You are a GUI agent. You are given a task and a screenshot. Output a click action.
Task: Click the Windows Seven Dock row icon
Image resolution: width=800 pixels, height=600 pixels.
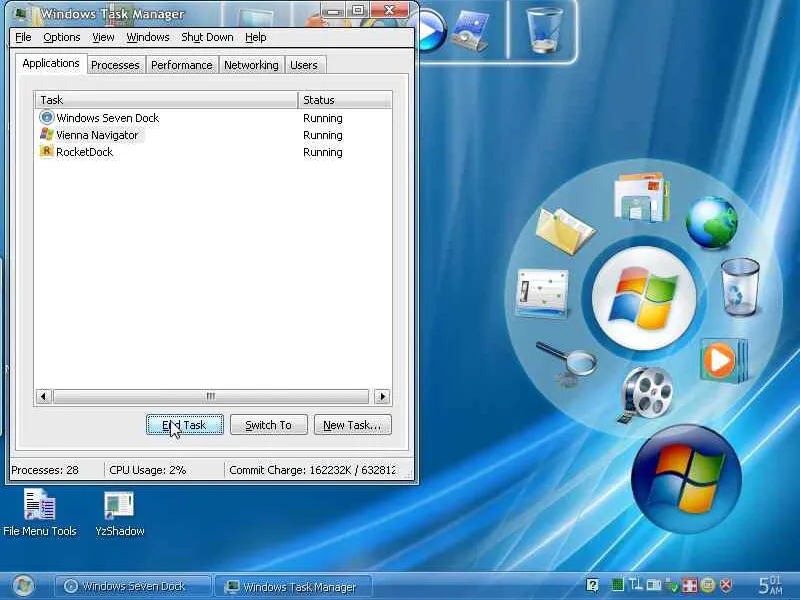tap(46, 117)
